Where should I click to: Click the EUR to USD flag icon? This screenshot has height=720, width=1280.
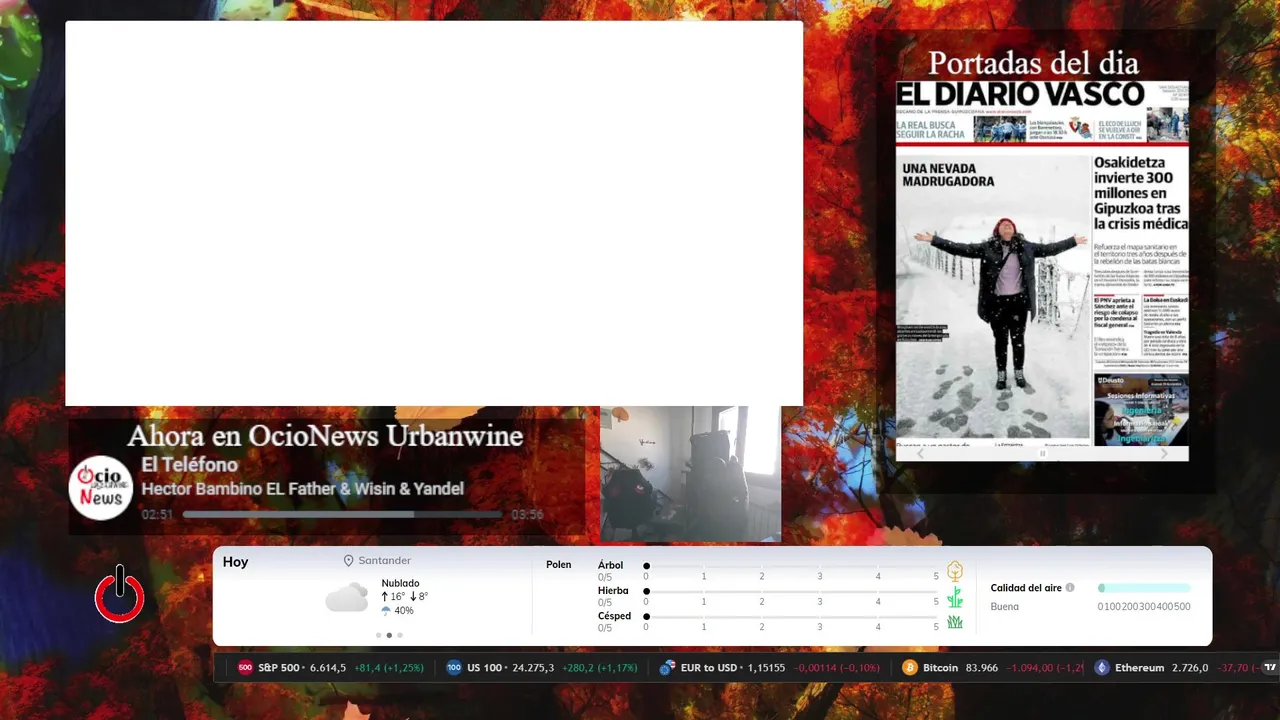tap(667, 668)
